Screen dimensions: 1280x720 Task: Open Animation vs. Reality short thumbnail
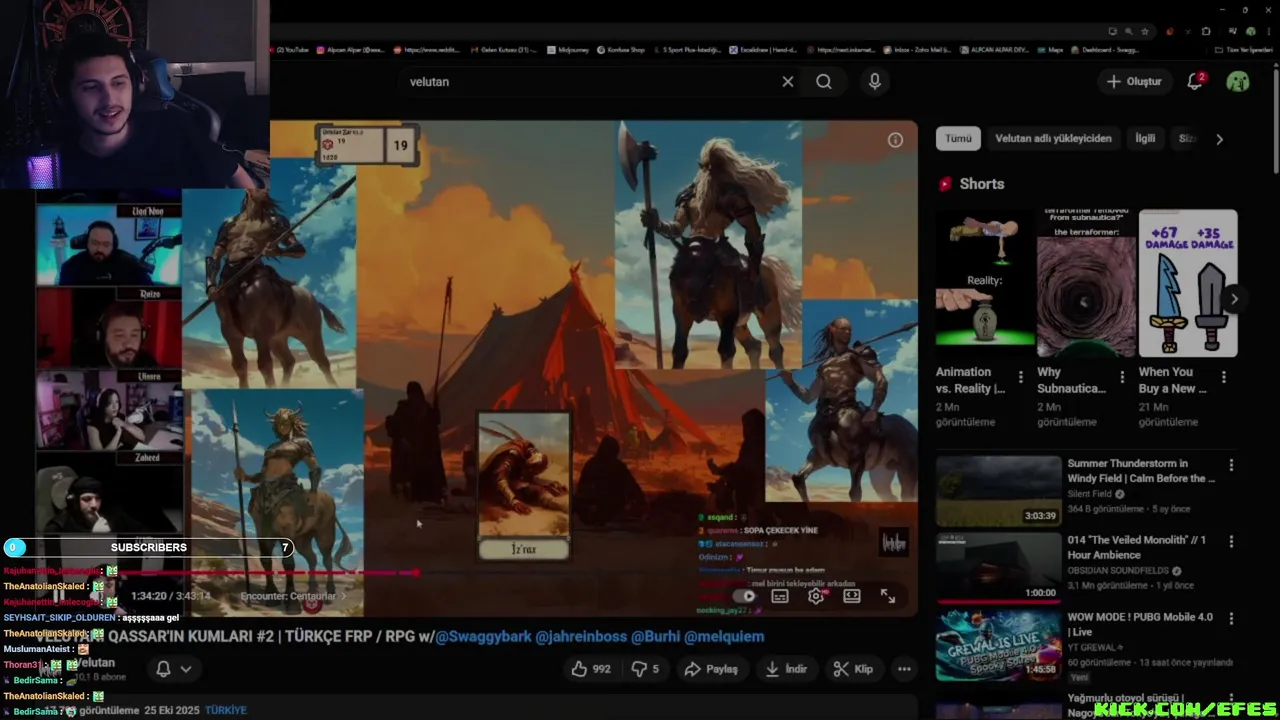(985, 283)
